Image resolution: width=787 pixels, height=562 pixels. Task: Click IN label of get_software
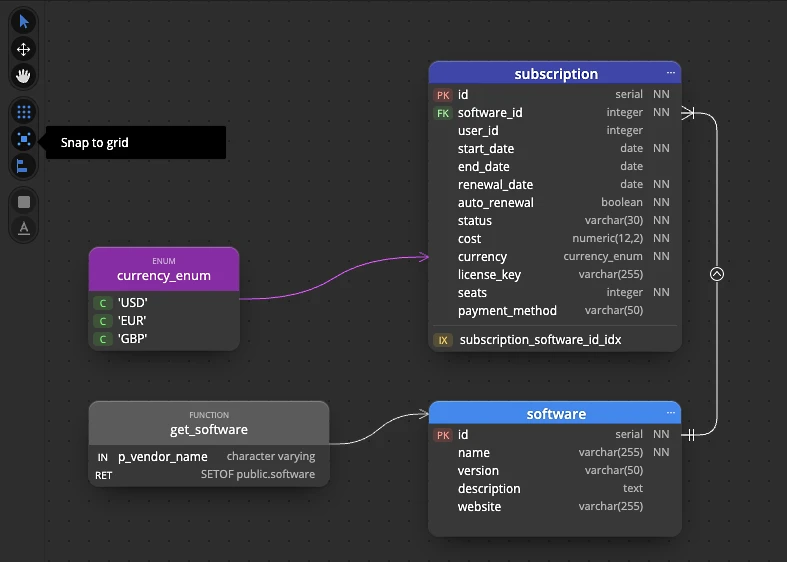(102, 458)
